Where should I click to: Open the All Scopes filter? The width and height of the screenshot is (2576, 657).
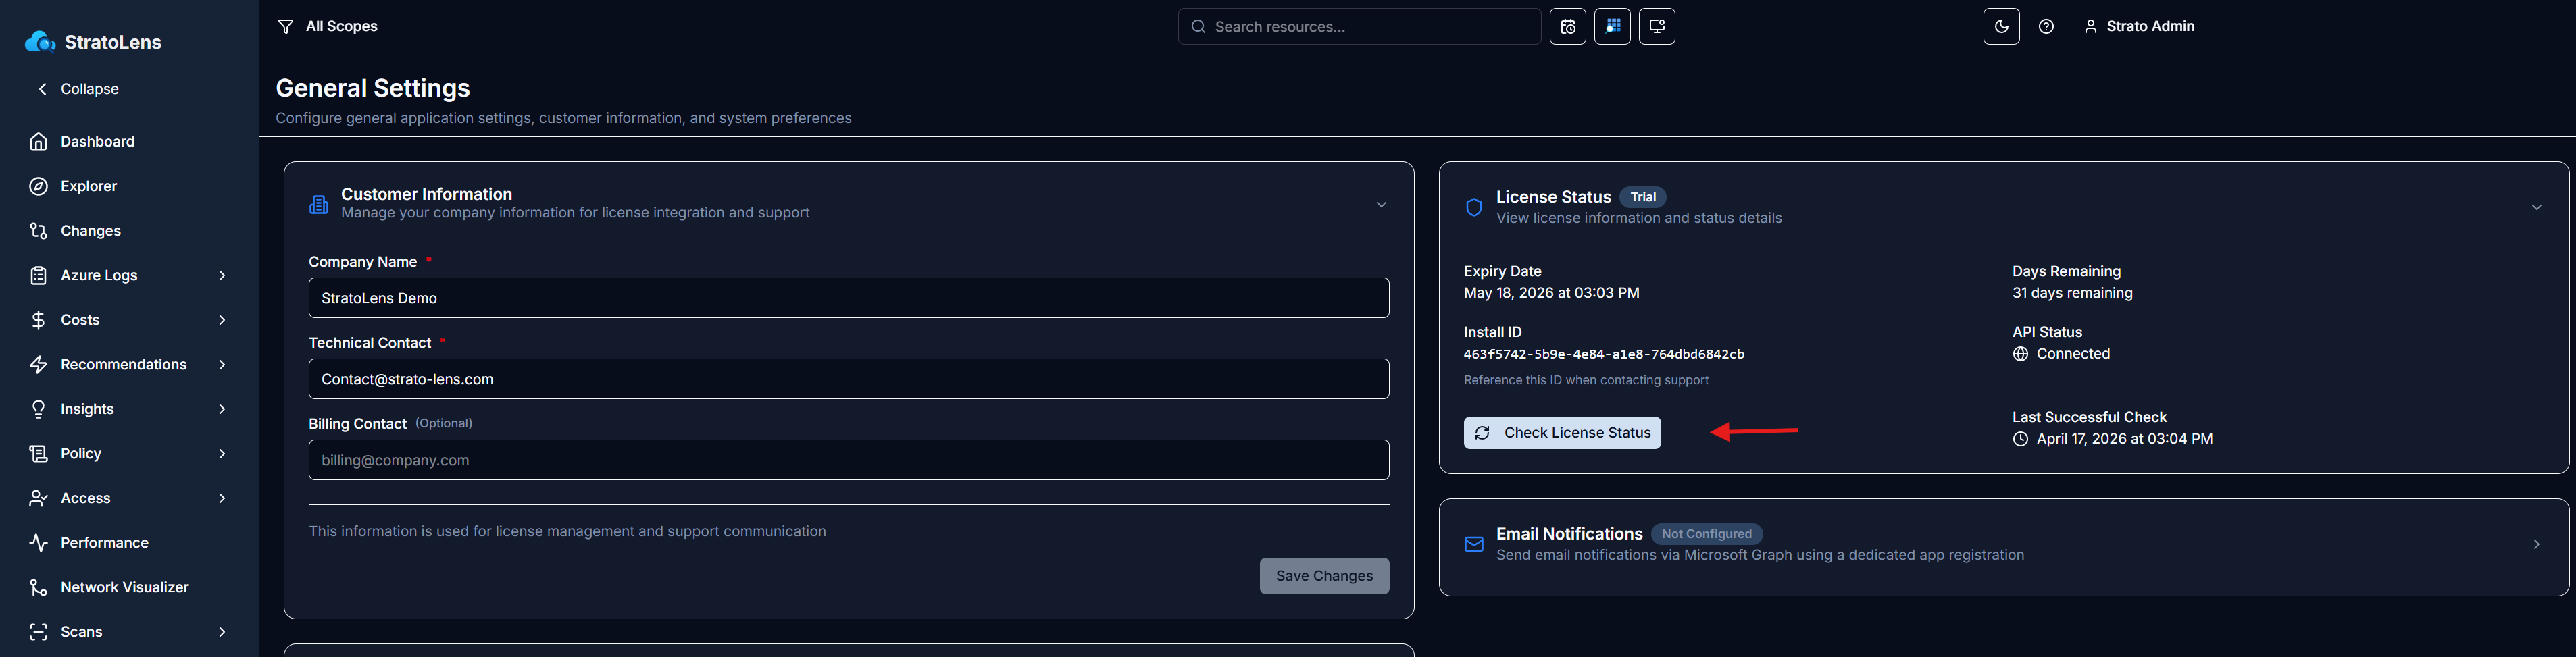click(328, 27)
